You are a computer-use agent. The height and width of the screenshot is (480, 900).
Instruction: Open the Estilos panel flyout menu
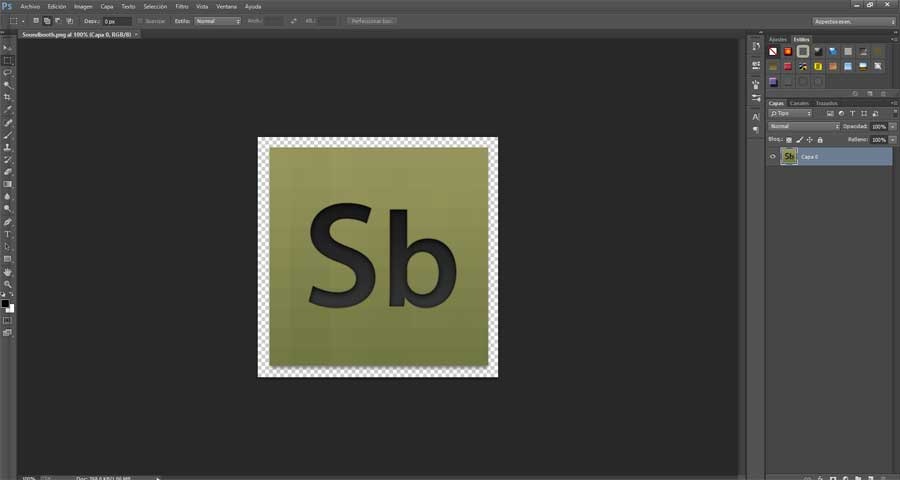(x=894, y=40)
